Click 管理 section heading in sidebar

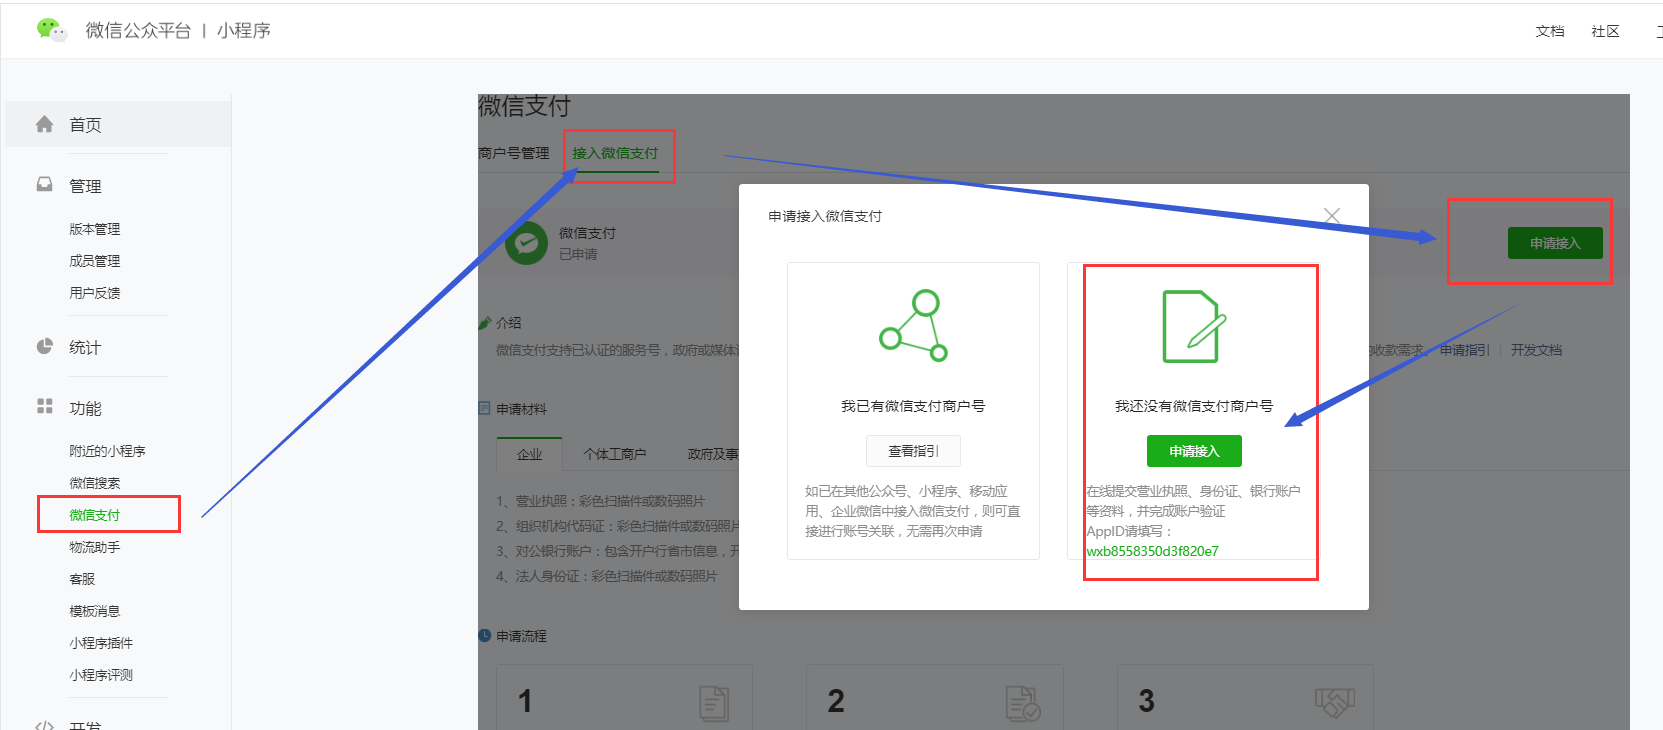point(85,186)
